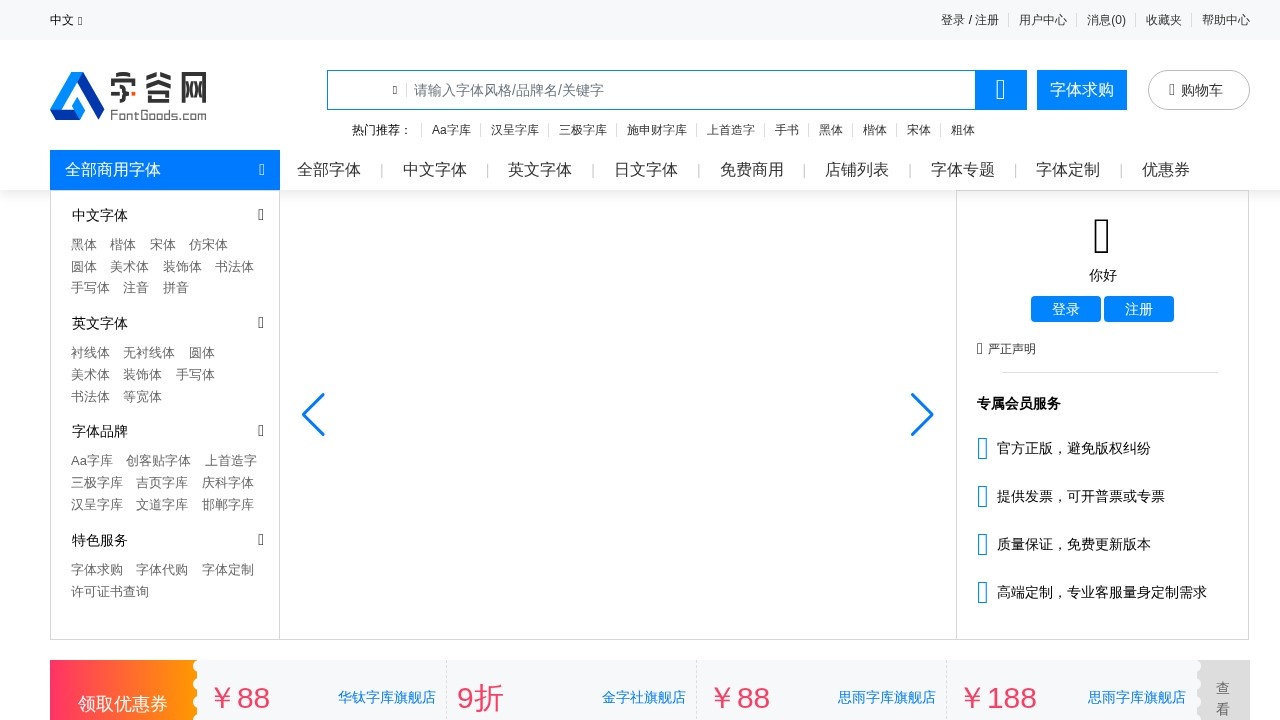
Task: Click the 高端定制 customization icon
Action: [982, 592]
